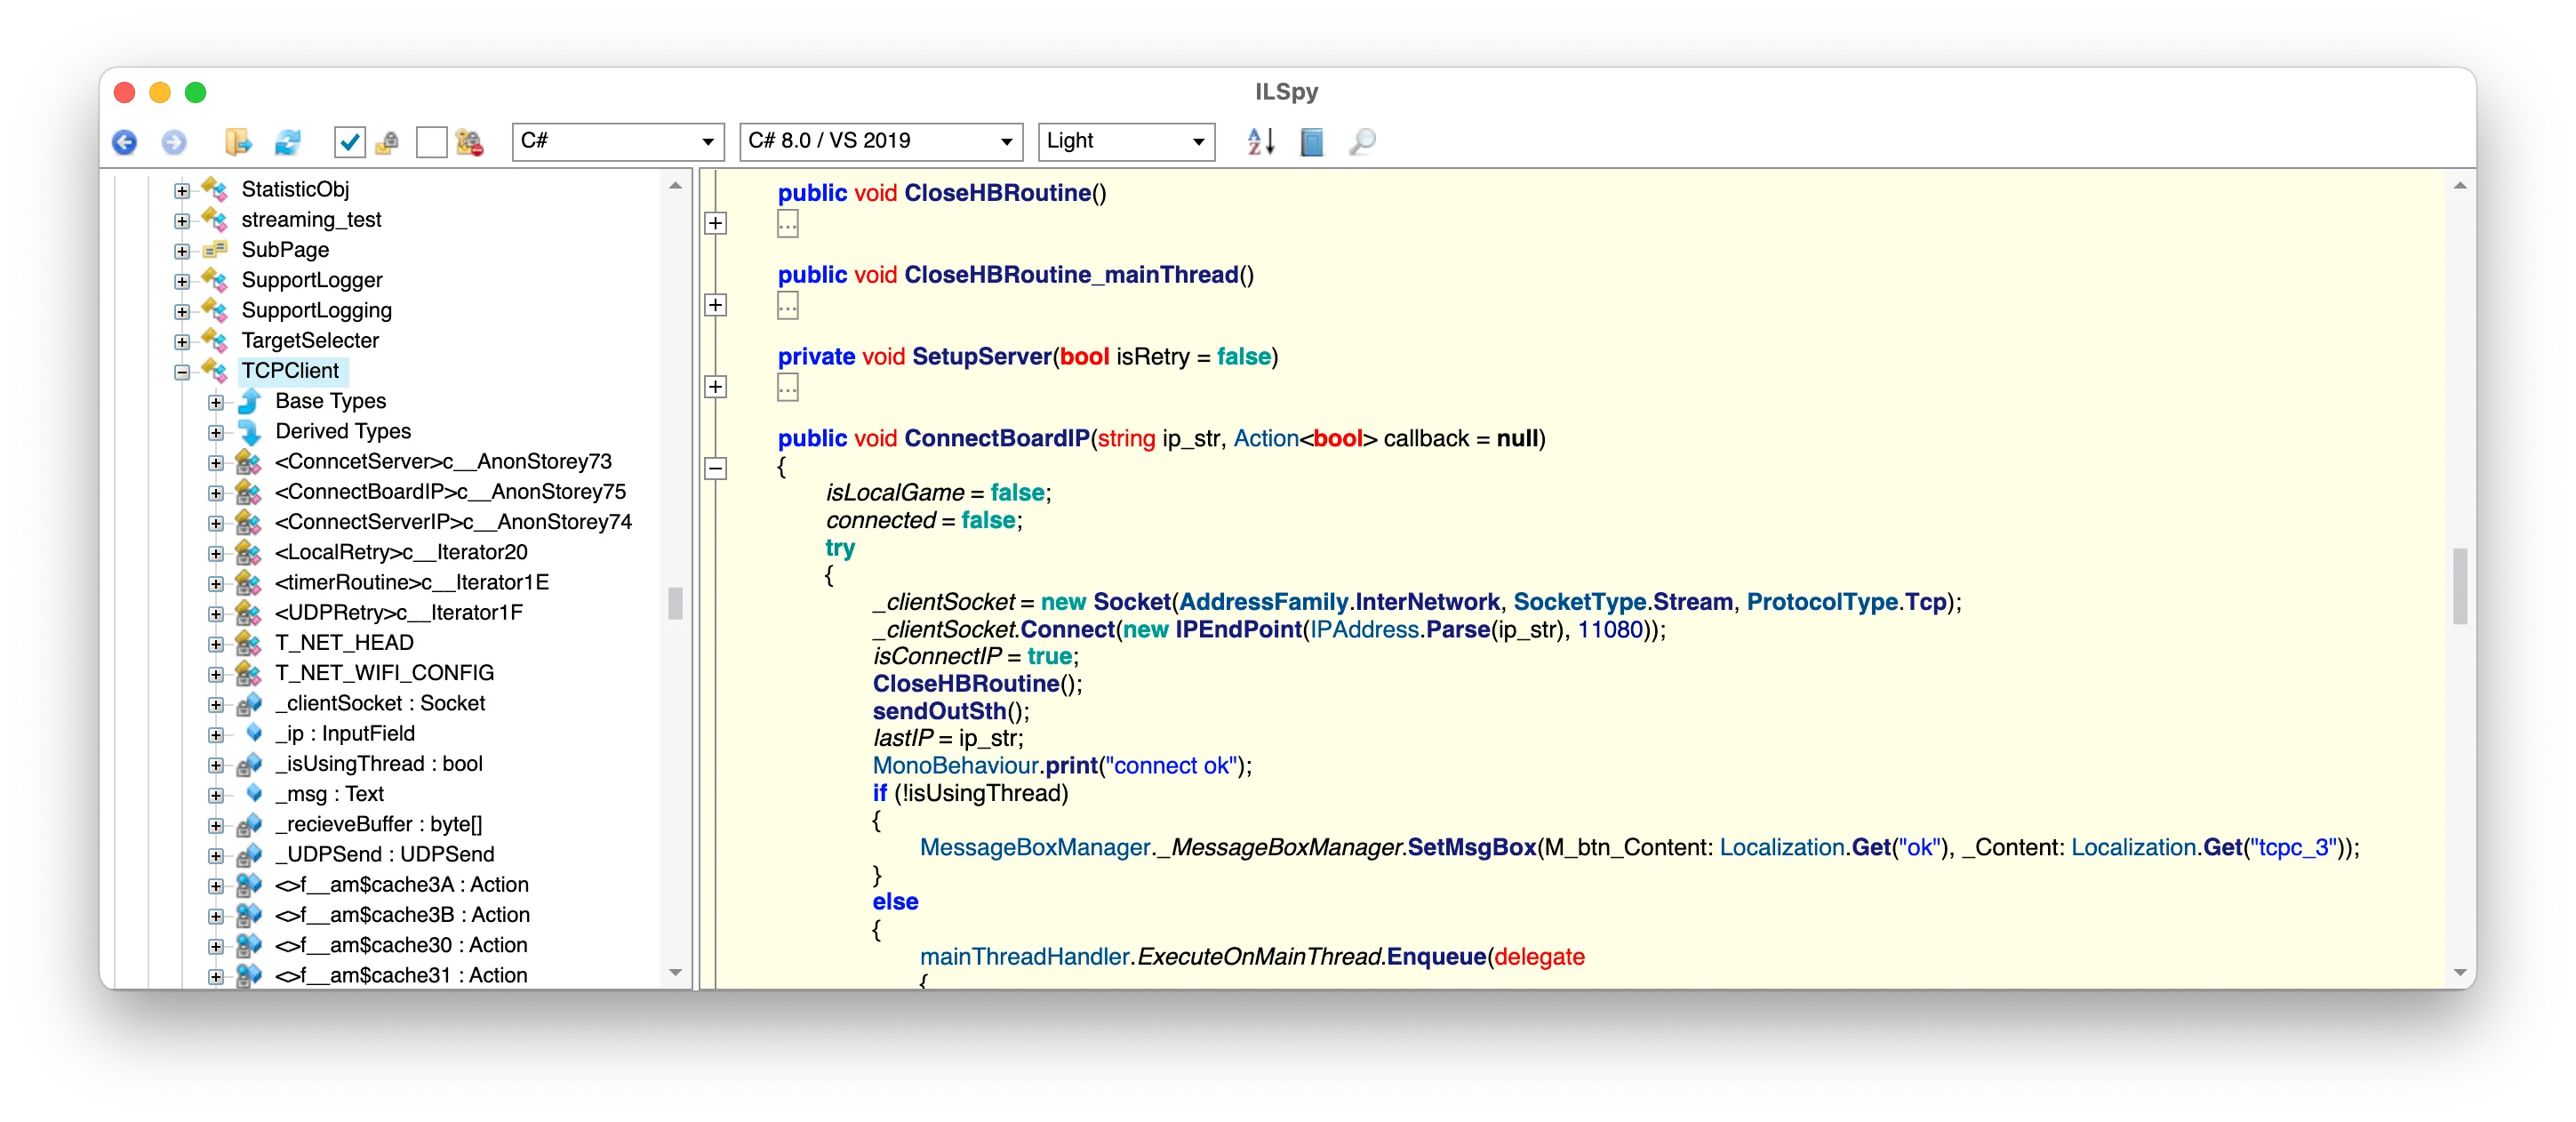This screenshot has height=1122, width=2576.
Task: Select the T_NET_WIFI_CONFIG tree item
Action: click(384, 673)
